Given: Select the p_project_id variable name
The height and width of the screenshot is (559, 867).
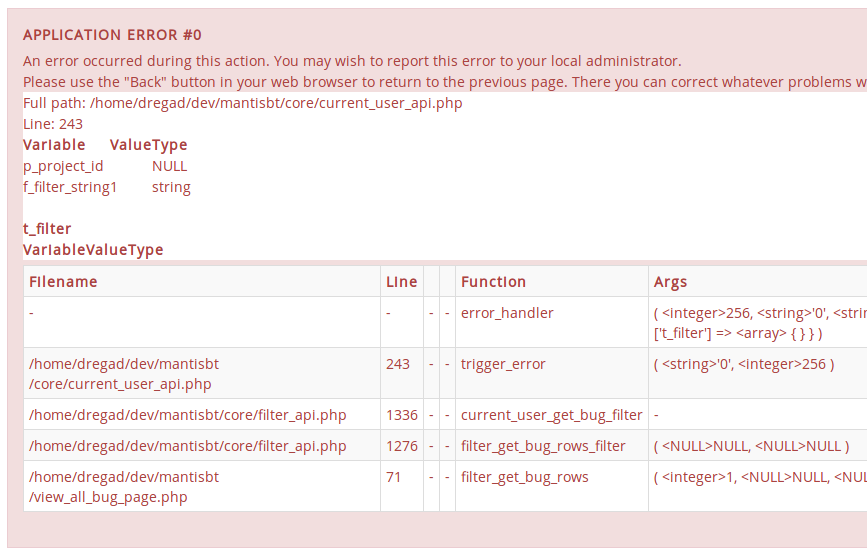Looking at the screenshot, I should (63, 166).
